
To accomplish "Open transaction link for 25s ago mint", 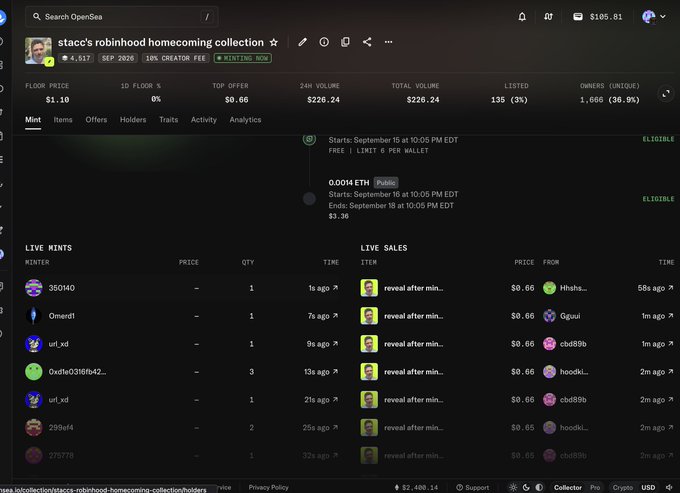I will 335,428.
